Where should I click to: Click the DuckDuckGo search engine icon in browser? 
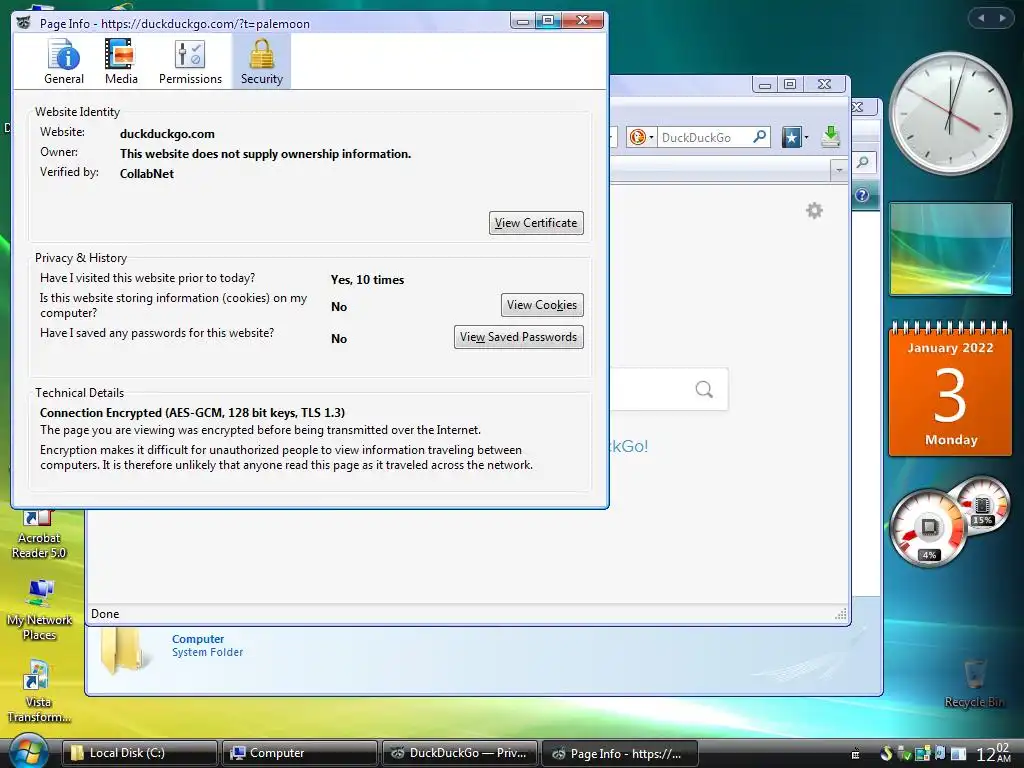pos(638,137)
